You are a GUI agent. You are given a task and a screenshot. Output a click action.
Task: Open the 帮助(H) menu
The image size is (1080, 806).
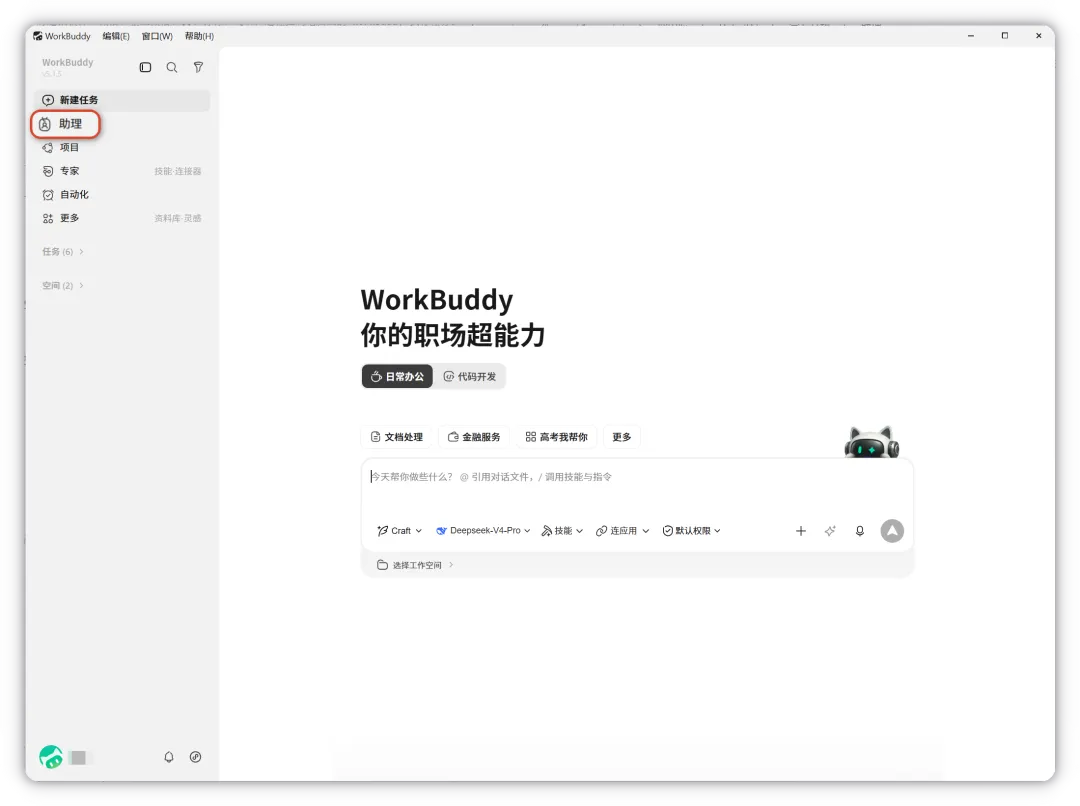[x=199, y=36]
